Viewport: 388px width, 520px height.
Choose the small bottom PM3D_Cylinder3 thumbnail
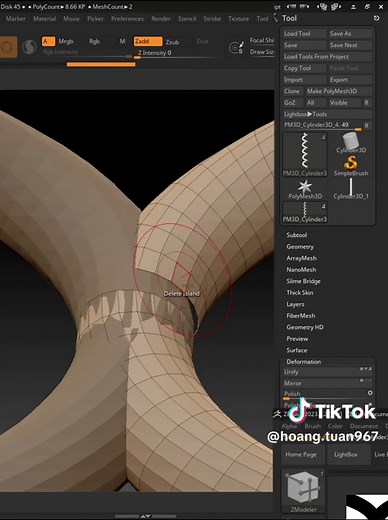[x=305, y=212]
